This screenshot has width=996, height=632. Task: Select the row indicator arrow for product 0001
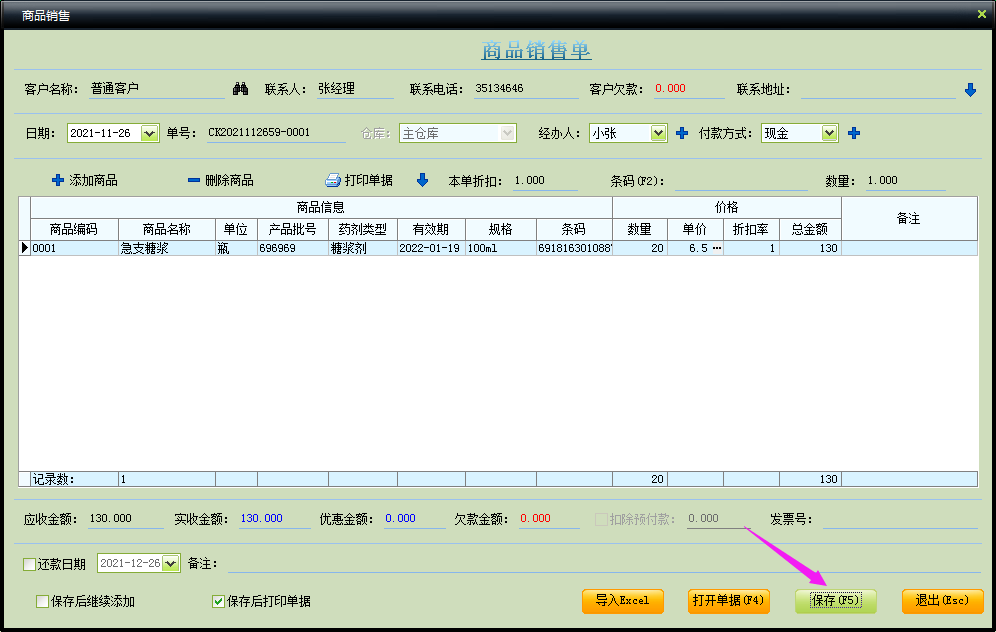25,248
